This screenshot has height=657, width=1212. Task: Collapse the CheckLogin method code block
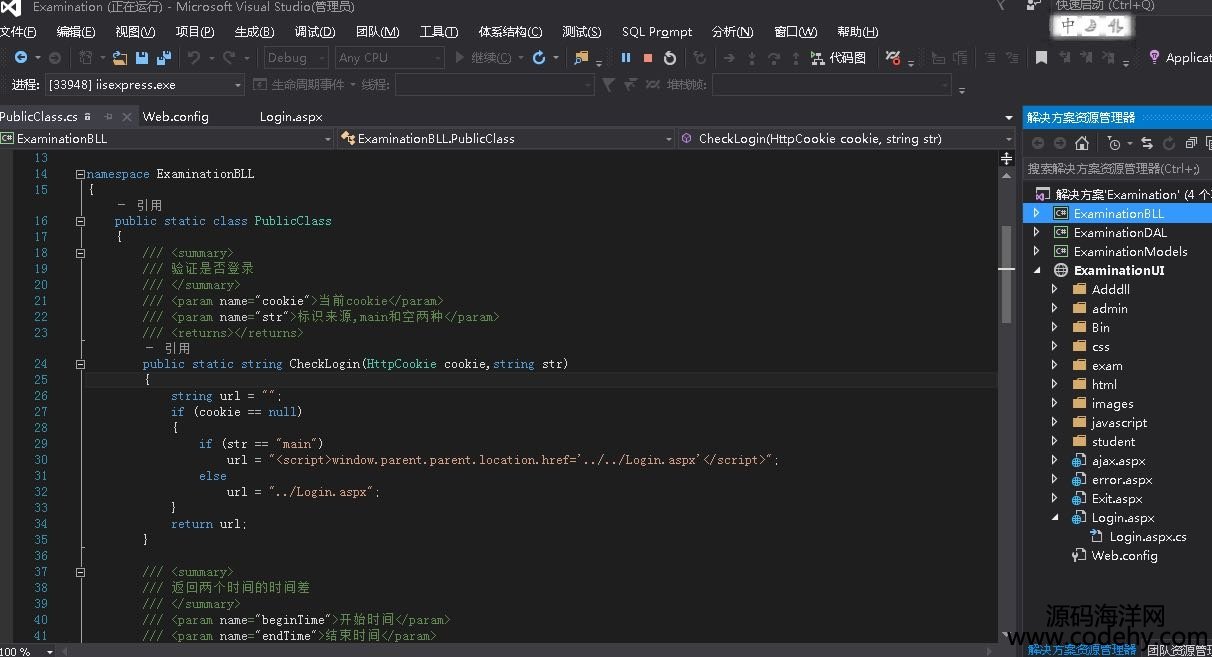(80, 365)
